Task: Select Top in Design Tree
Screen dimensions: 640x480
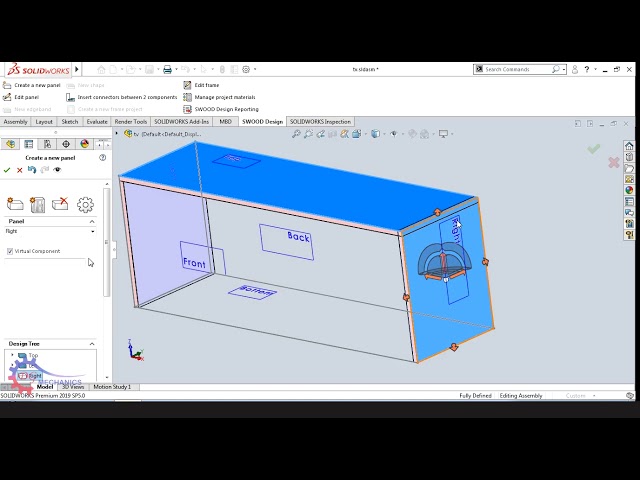Action: tap(33, 356)
